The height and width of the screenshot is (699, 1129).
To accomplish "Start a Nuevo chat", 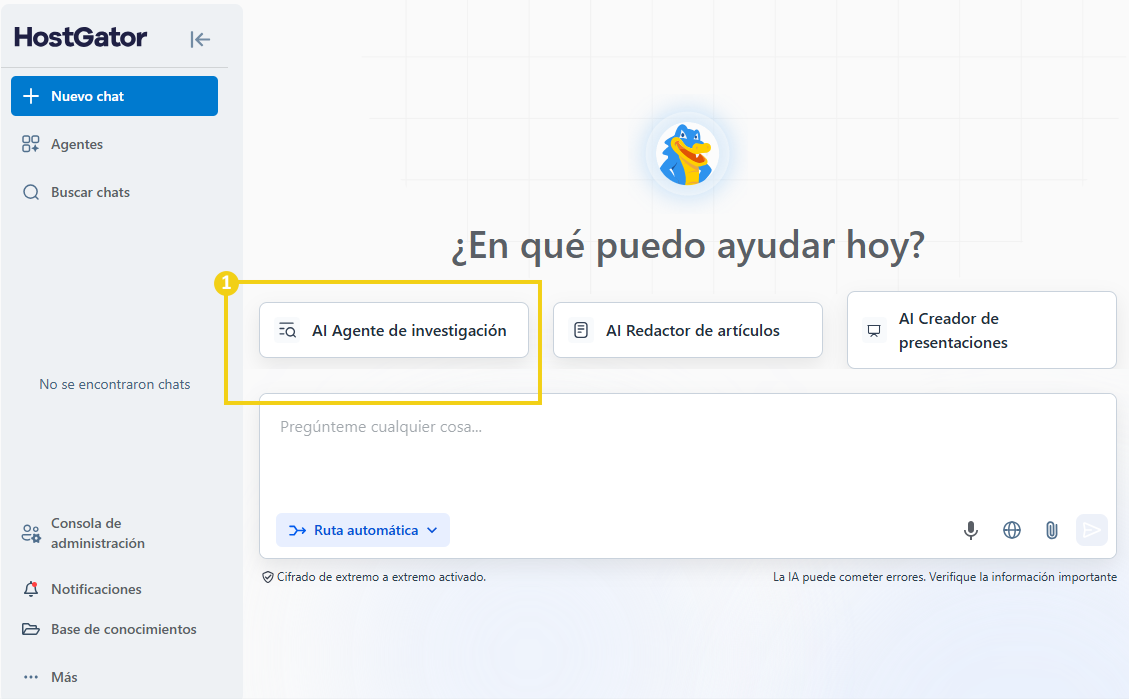I will point(114,96).
